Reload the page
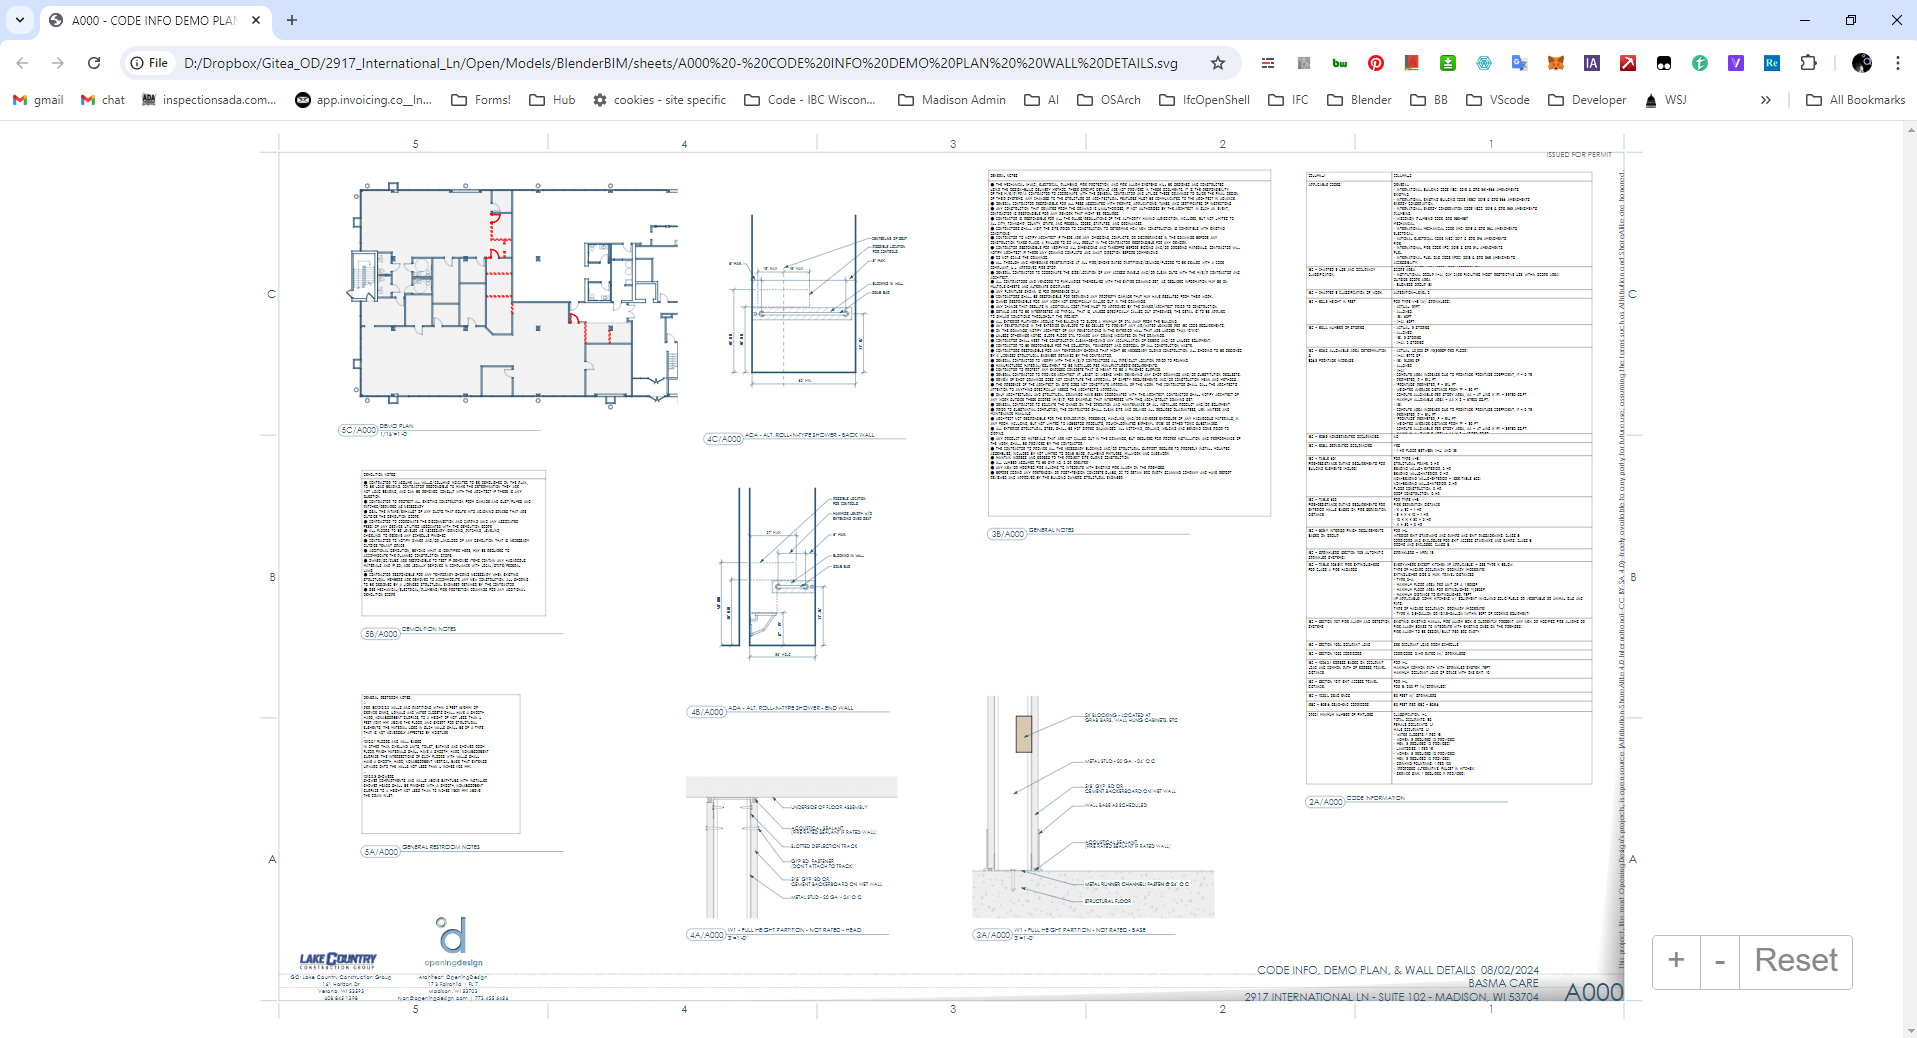 pyautogui.click(x=94, y=63)
